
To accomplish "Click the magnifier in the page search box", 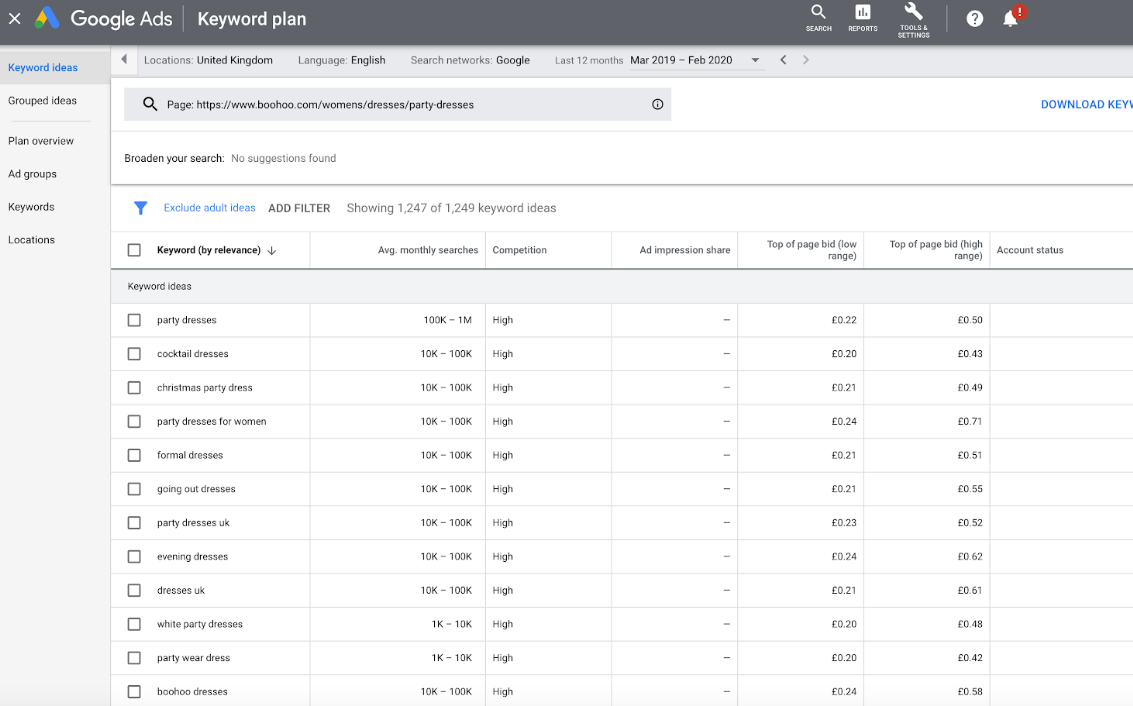I will 150,104.
